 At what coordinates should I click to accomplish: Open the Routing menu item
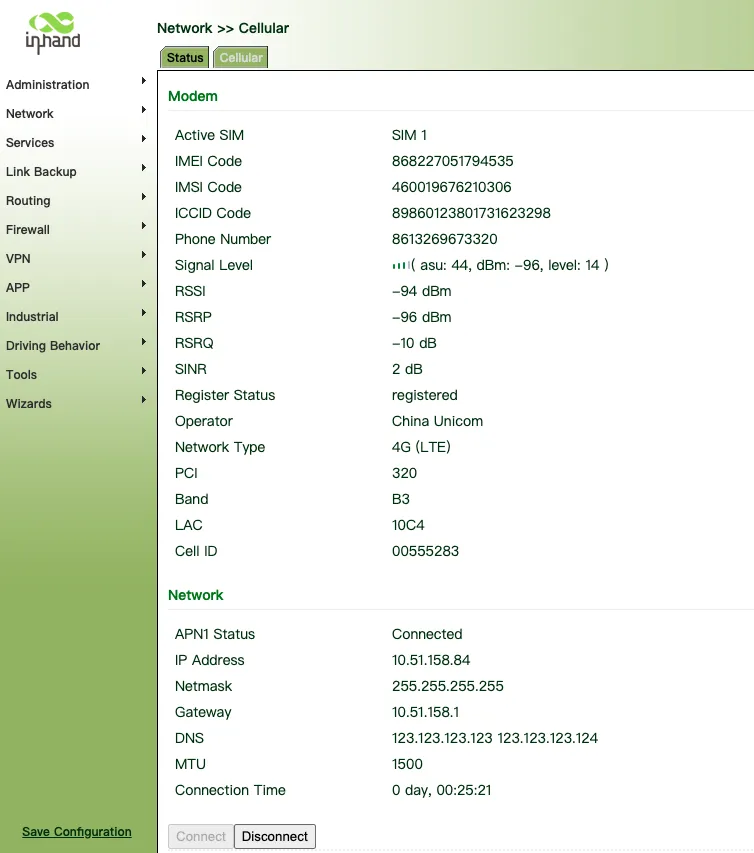pyautogui.click(x=28, y=201)
